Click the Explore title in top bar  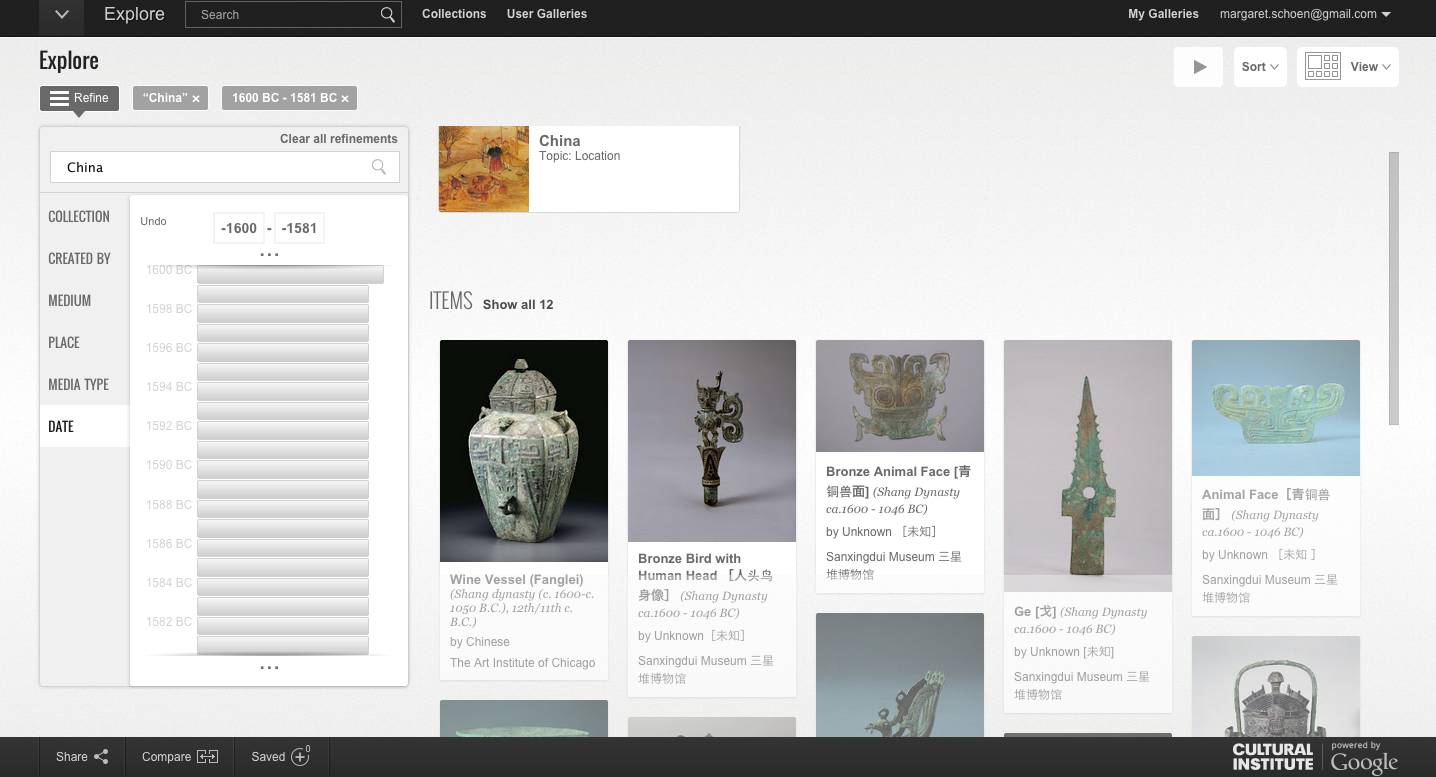coord(134,14)
